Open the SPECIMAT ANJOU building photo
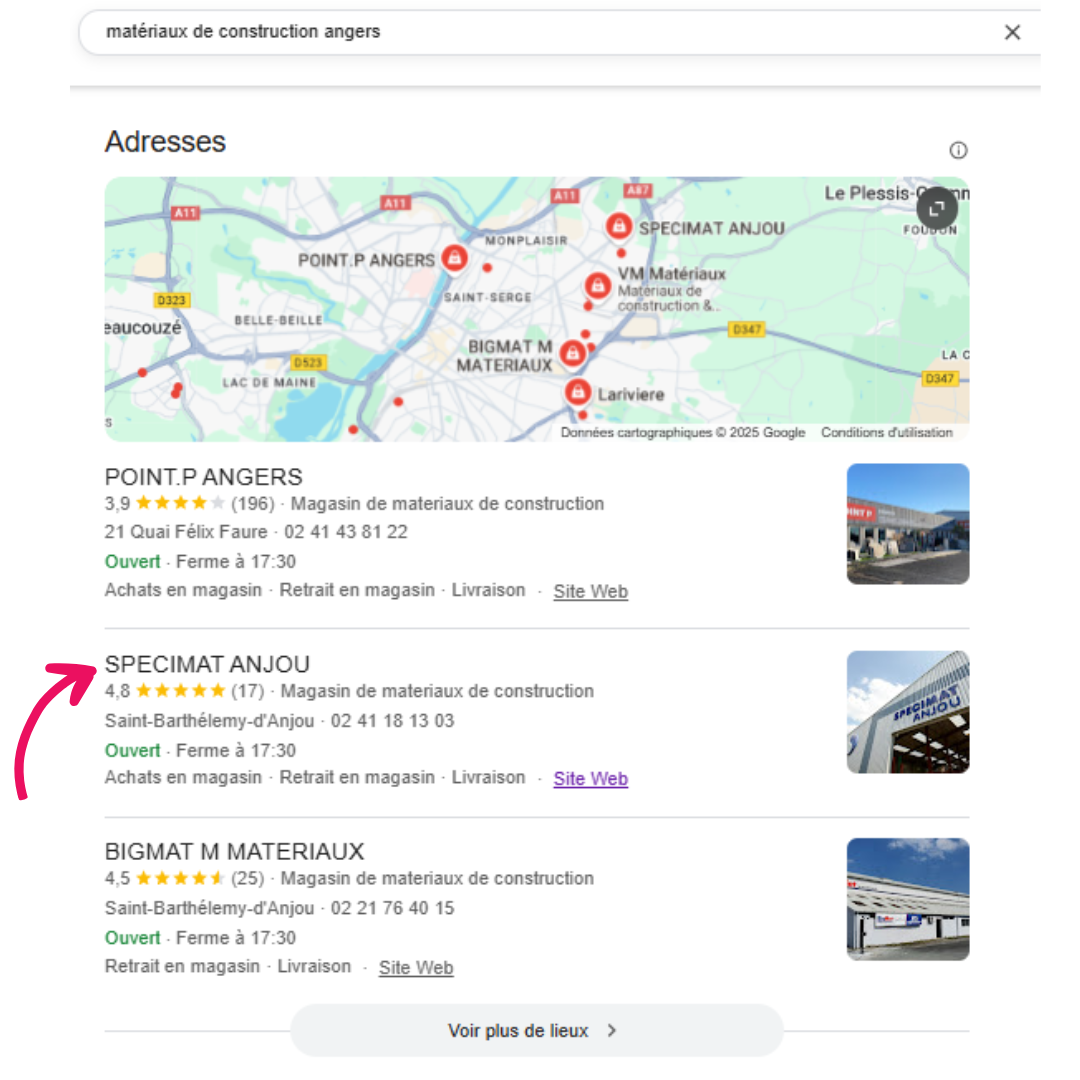Image resolution: width=1080 pixels, height=1080 pixels. click(x=908, y=712)
